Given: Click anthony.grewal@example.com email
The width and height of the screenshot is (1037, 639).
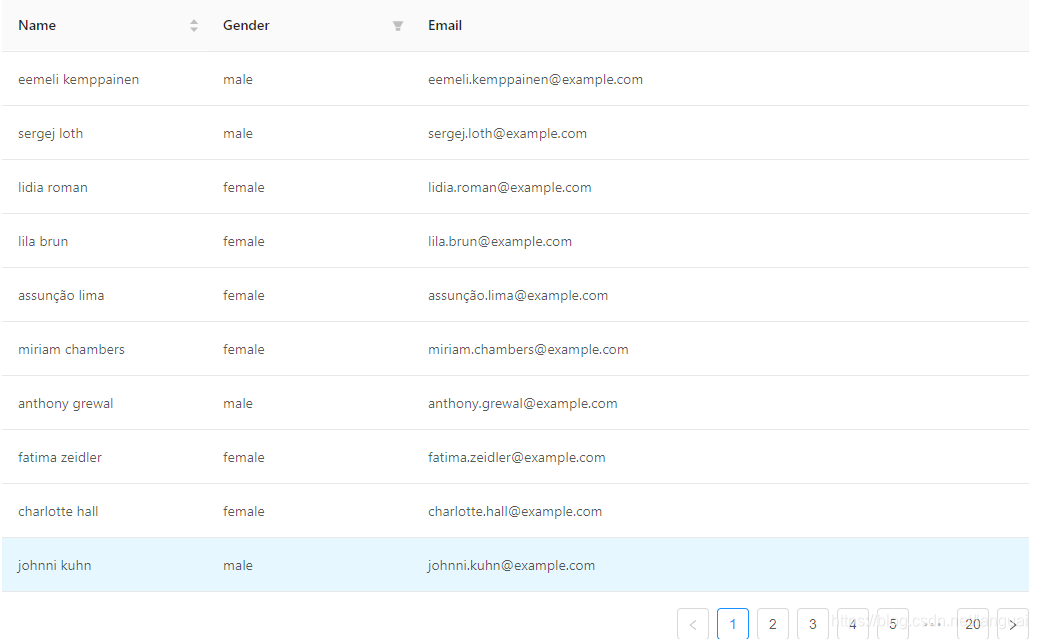Looking at the screenshot, I should (522, 404).
